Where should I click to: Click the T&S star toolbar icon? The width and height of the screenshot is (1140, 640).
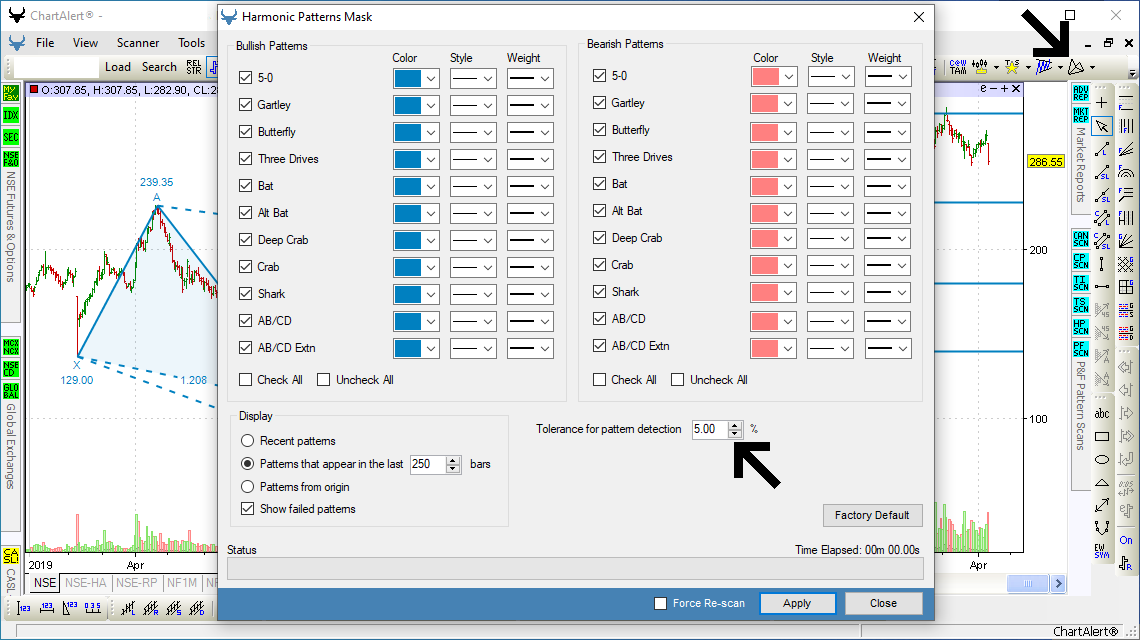pos(1012,67)
